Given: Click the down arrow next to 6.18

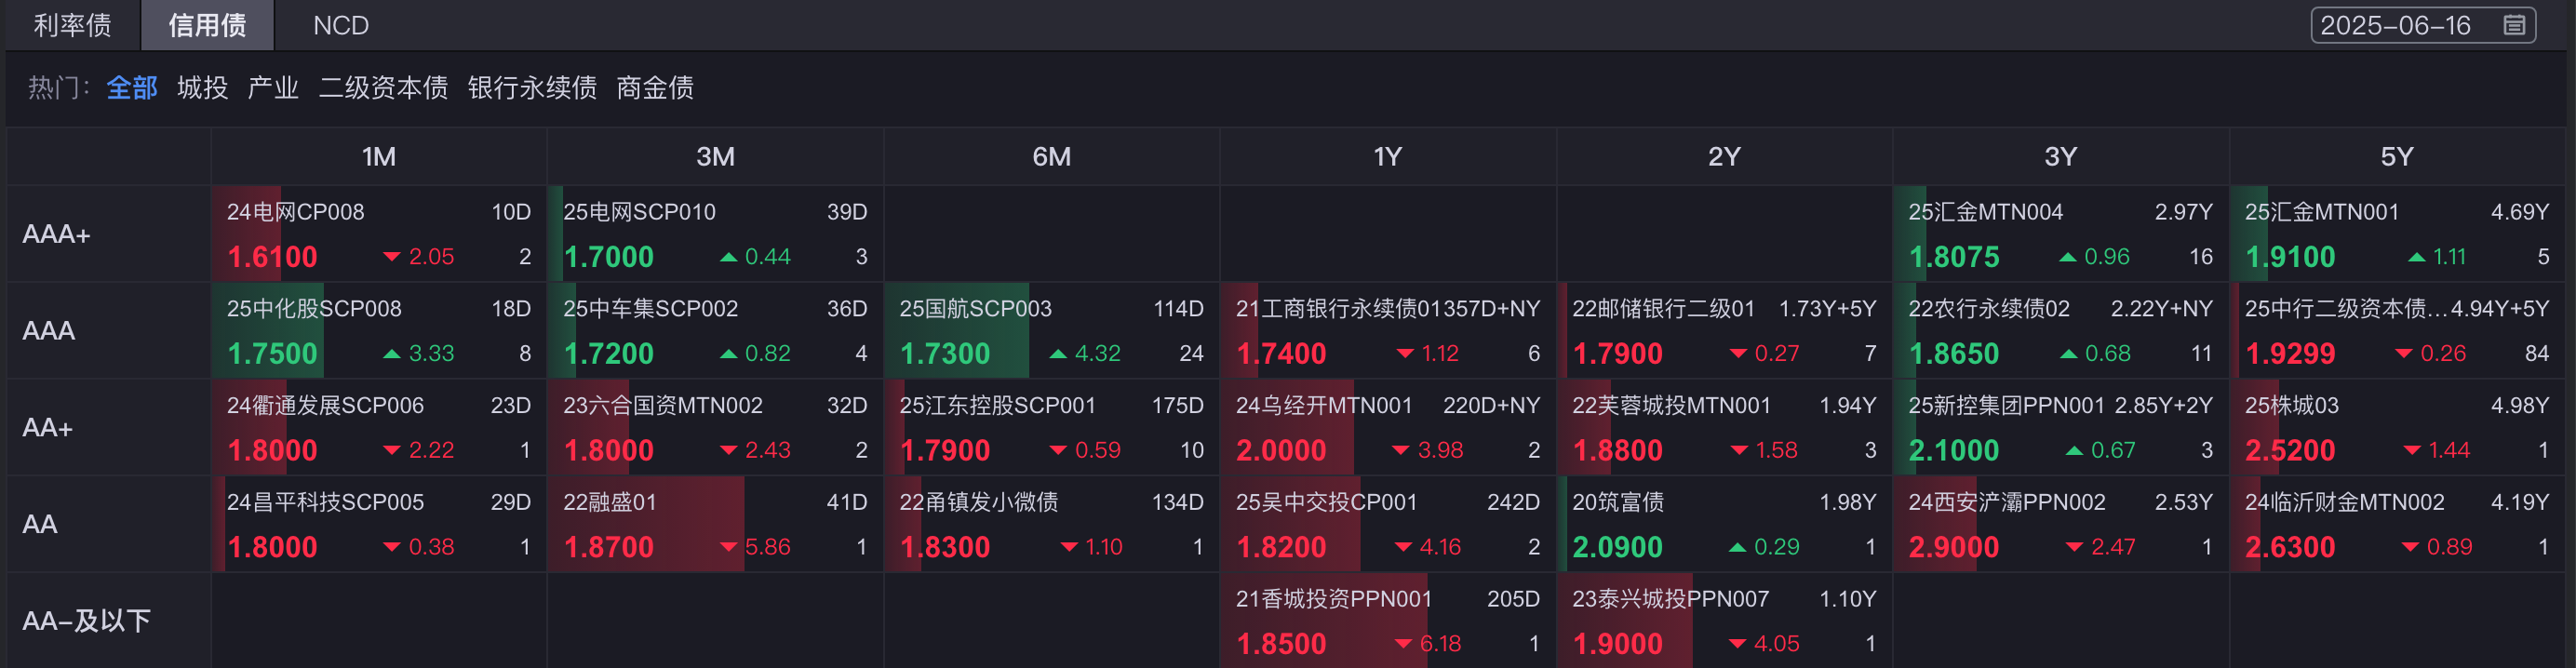Looking at the screenshot, I should [x=1403, y=644].
